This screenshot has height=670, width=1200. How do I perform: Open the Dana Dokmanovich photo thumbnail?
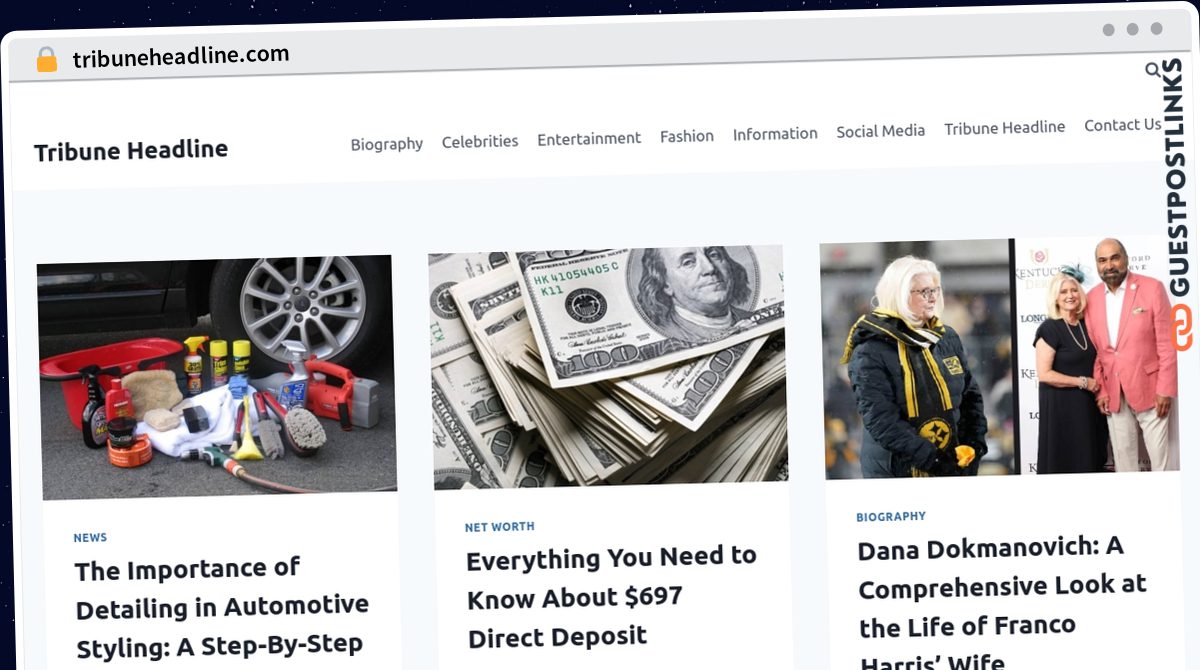click(x=1000, y=357)
